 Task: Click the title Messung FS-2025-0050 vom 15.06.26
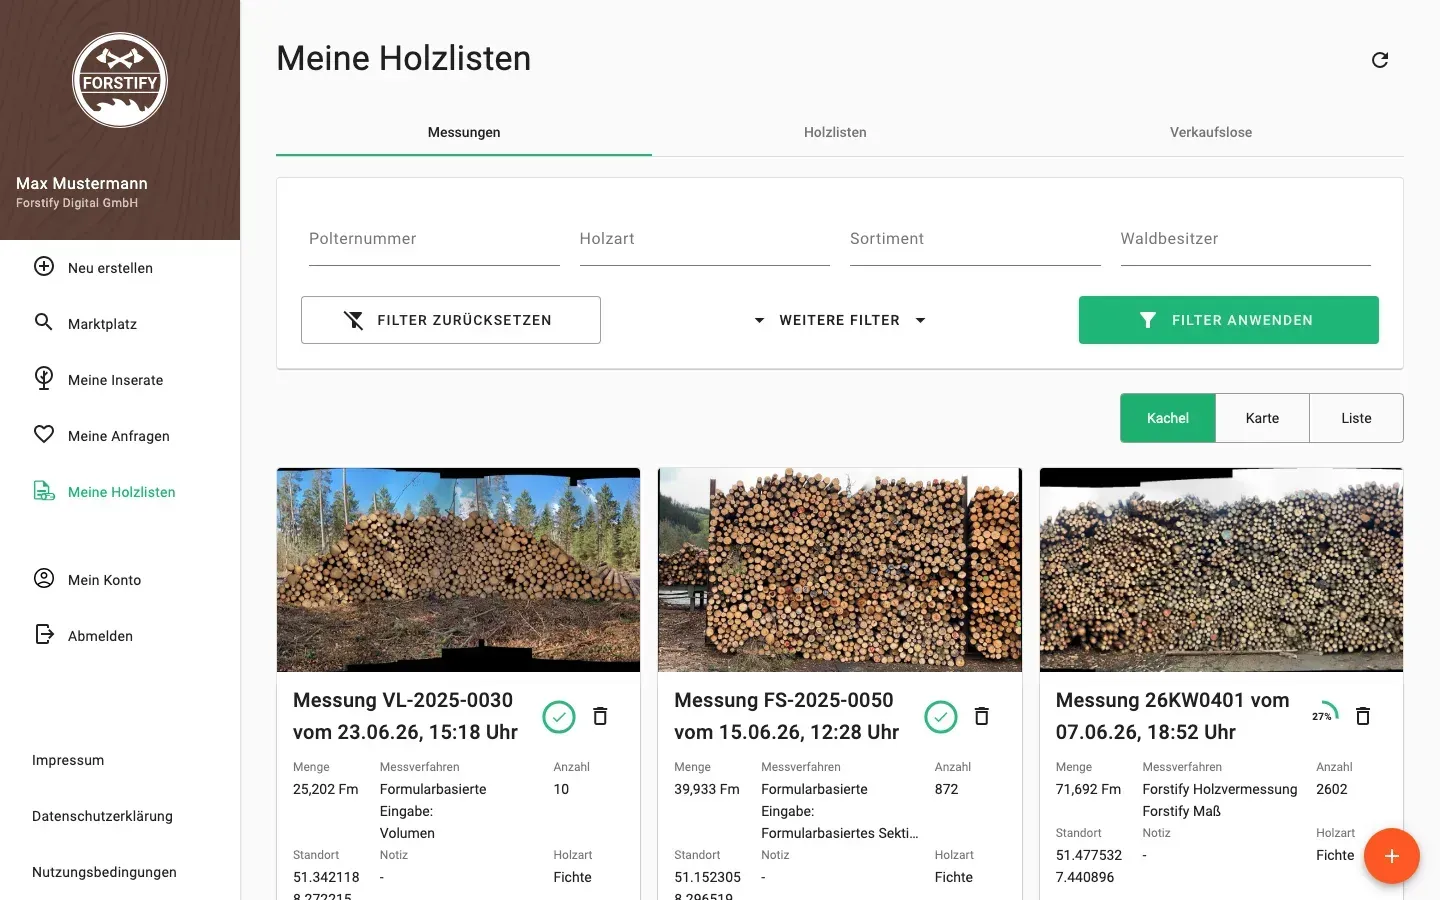coord(786,716)
